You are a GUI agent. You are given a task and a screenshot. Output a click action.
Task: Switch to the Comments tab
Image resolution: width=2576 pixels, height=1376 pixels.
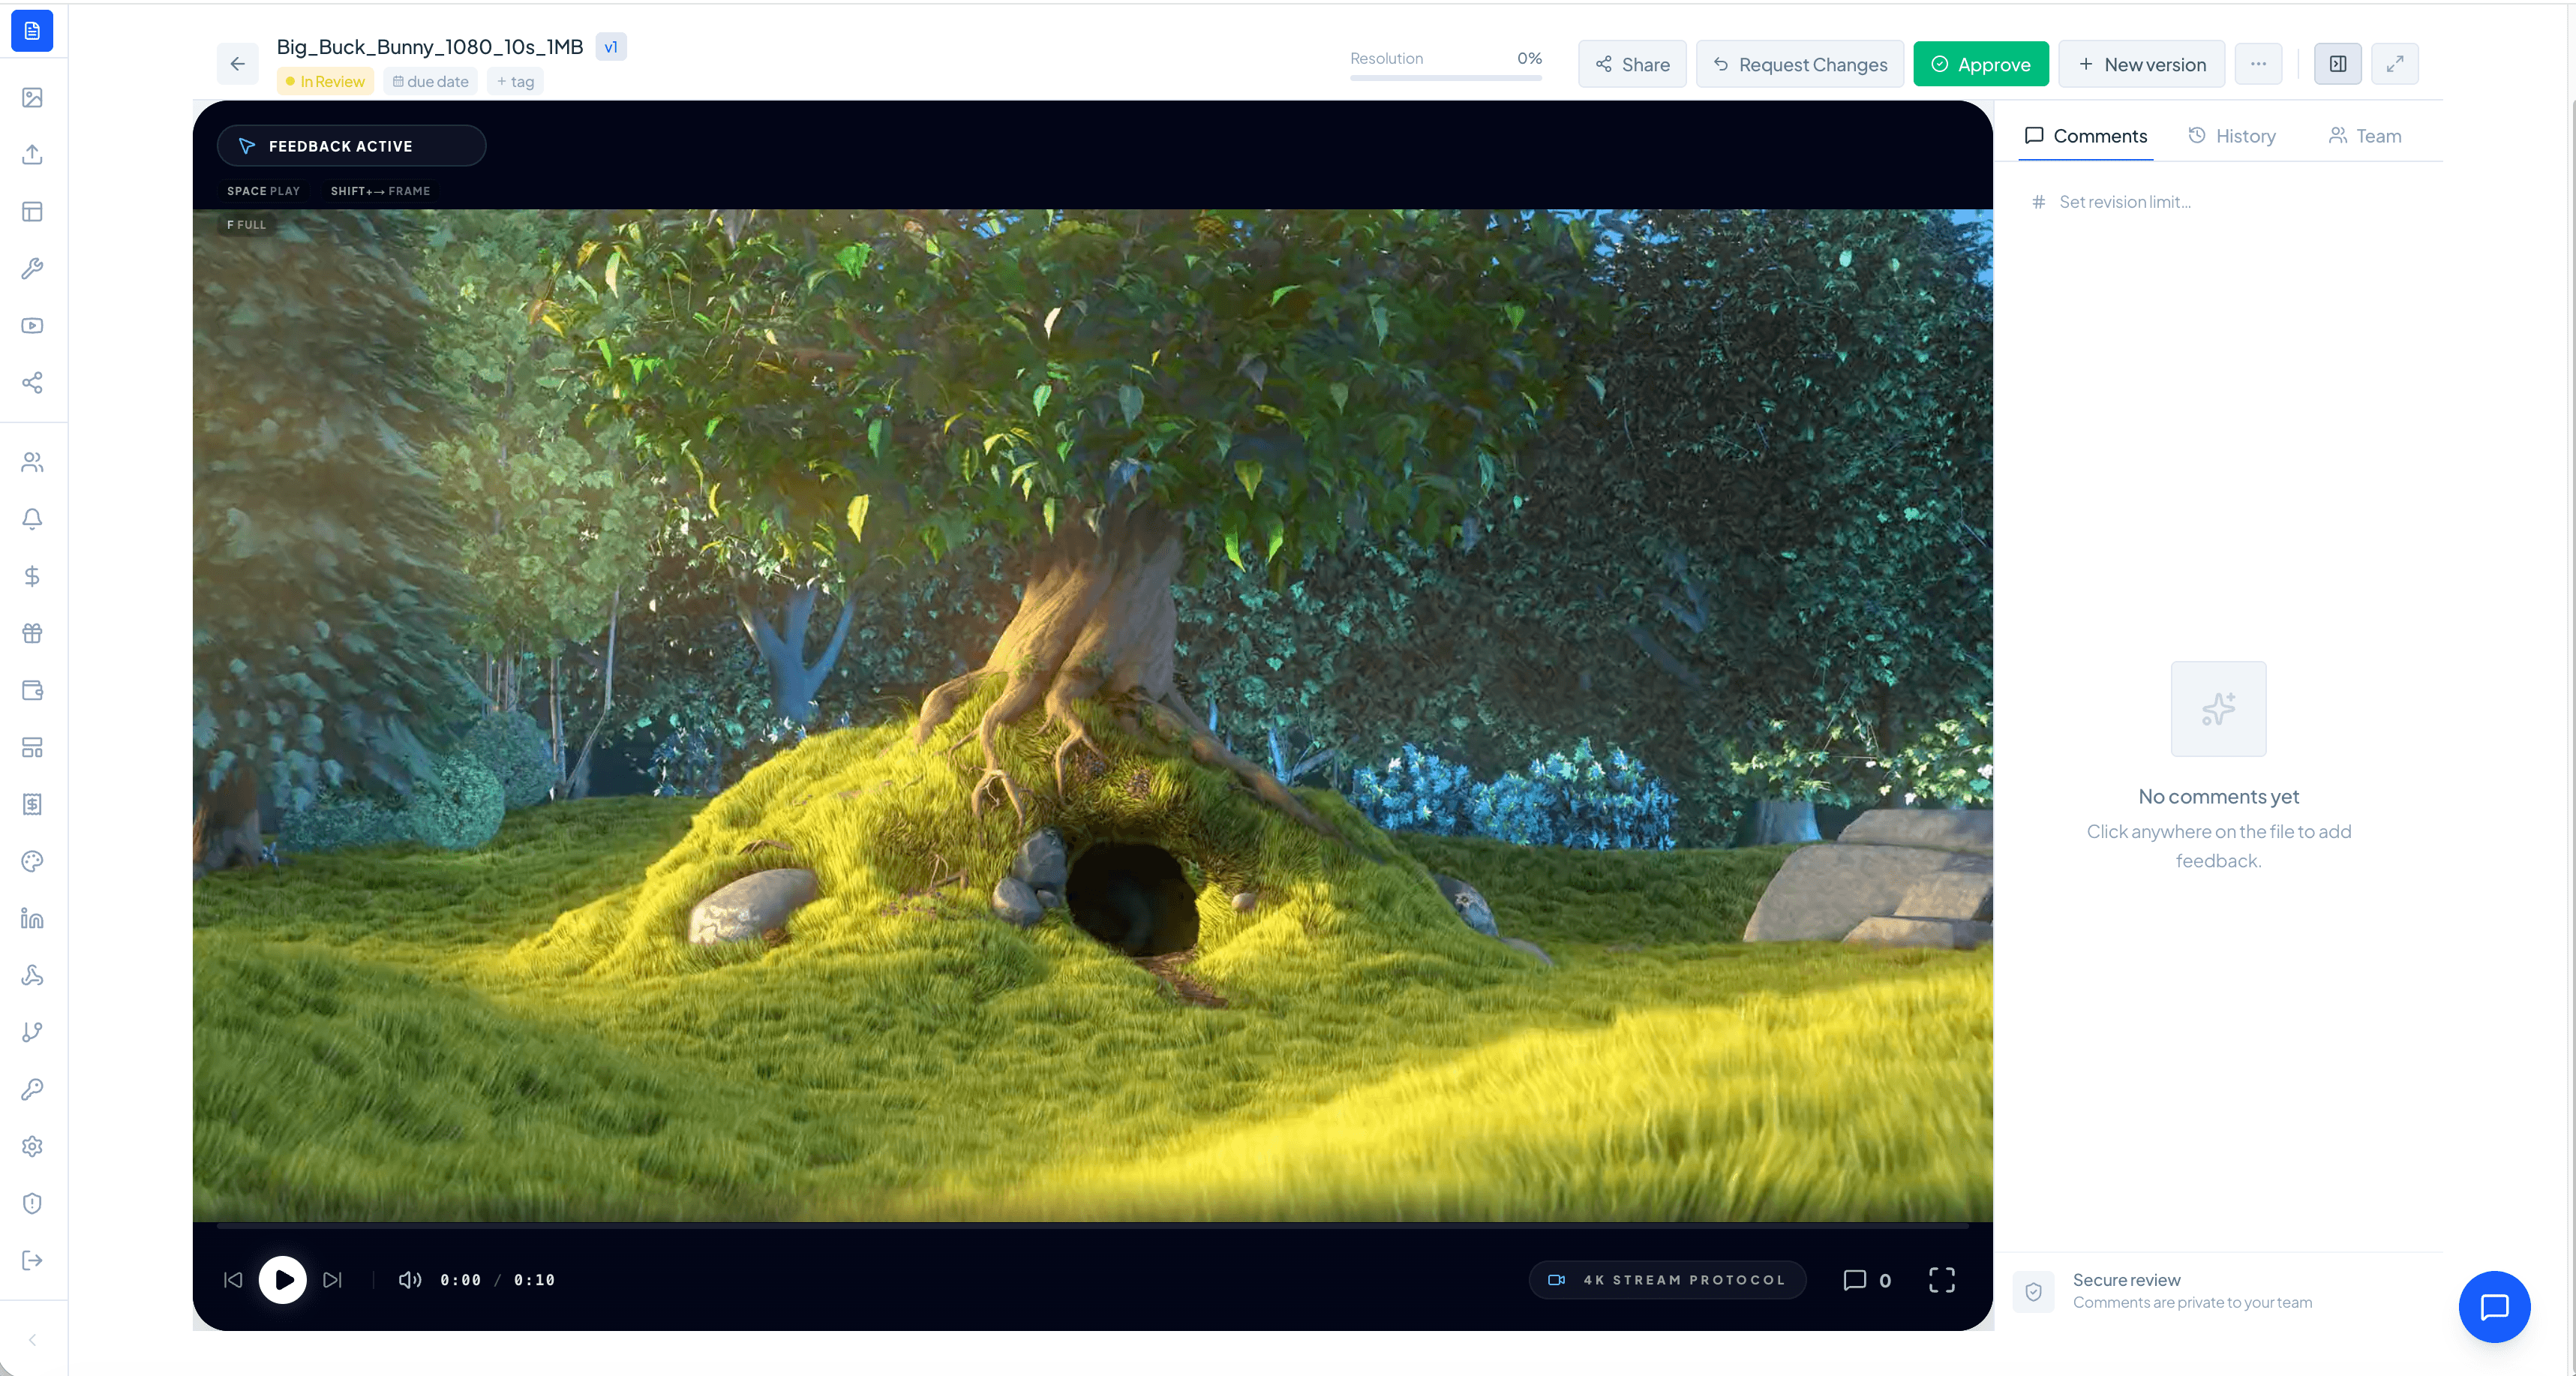[x=2086, y=136]
